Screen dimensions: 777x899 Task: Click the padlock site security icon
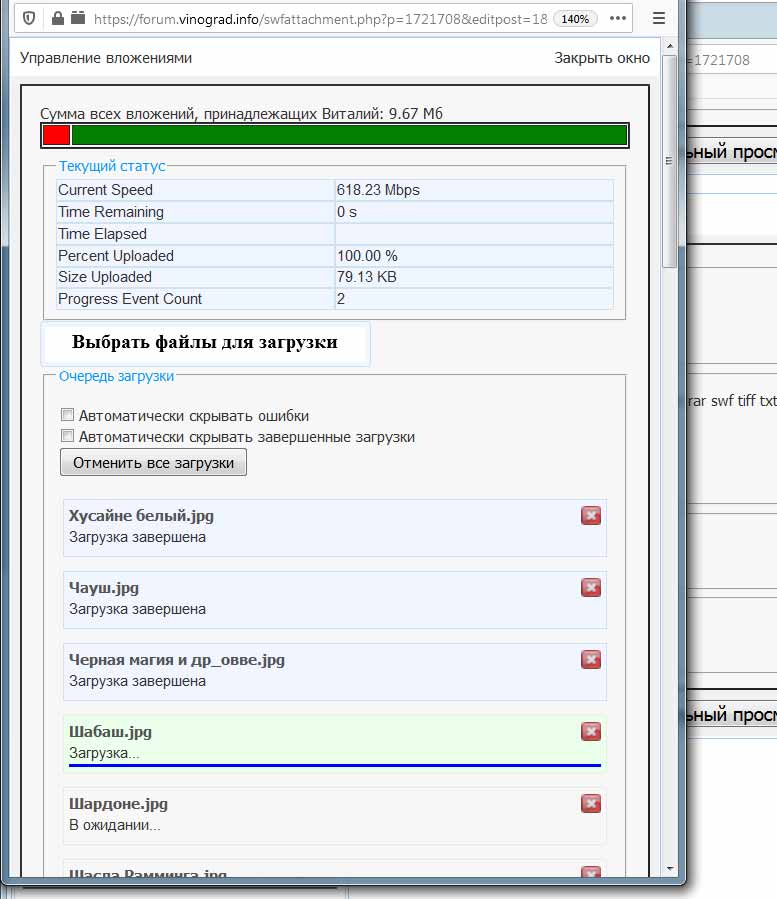57,18
